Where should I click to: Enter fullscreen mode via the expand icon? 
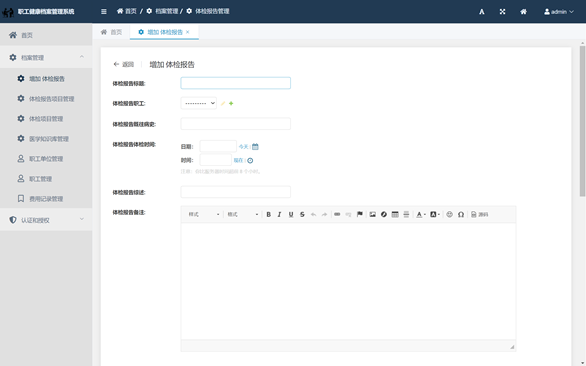(502, 12)
